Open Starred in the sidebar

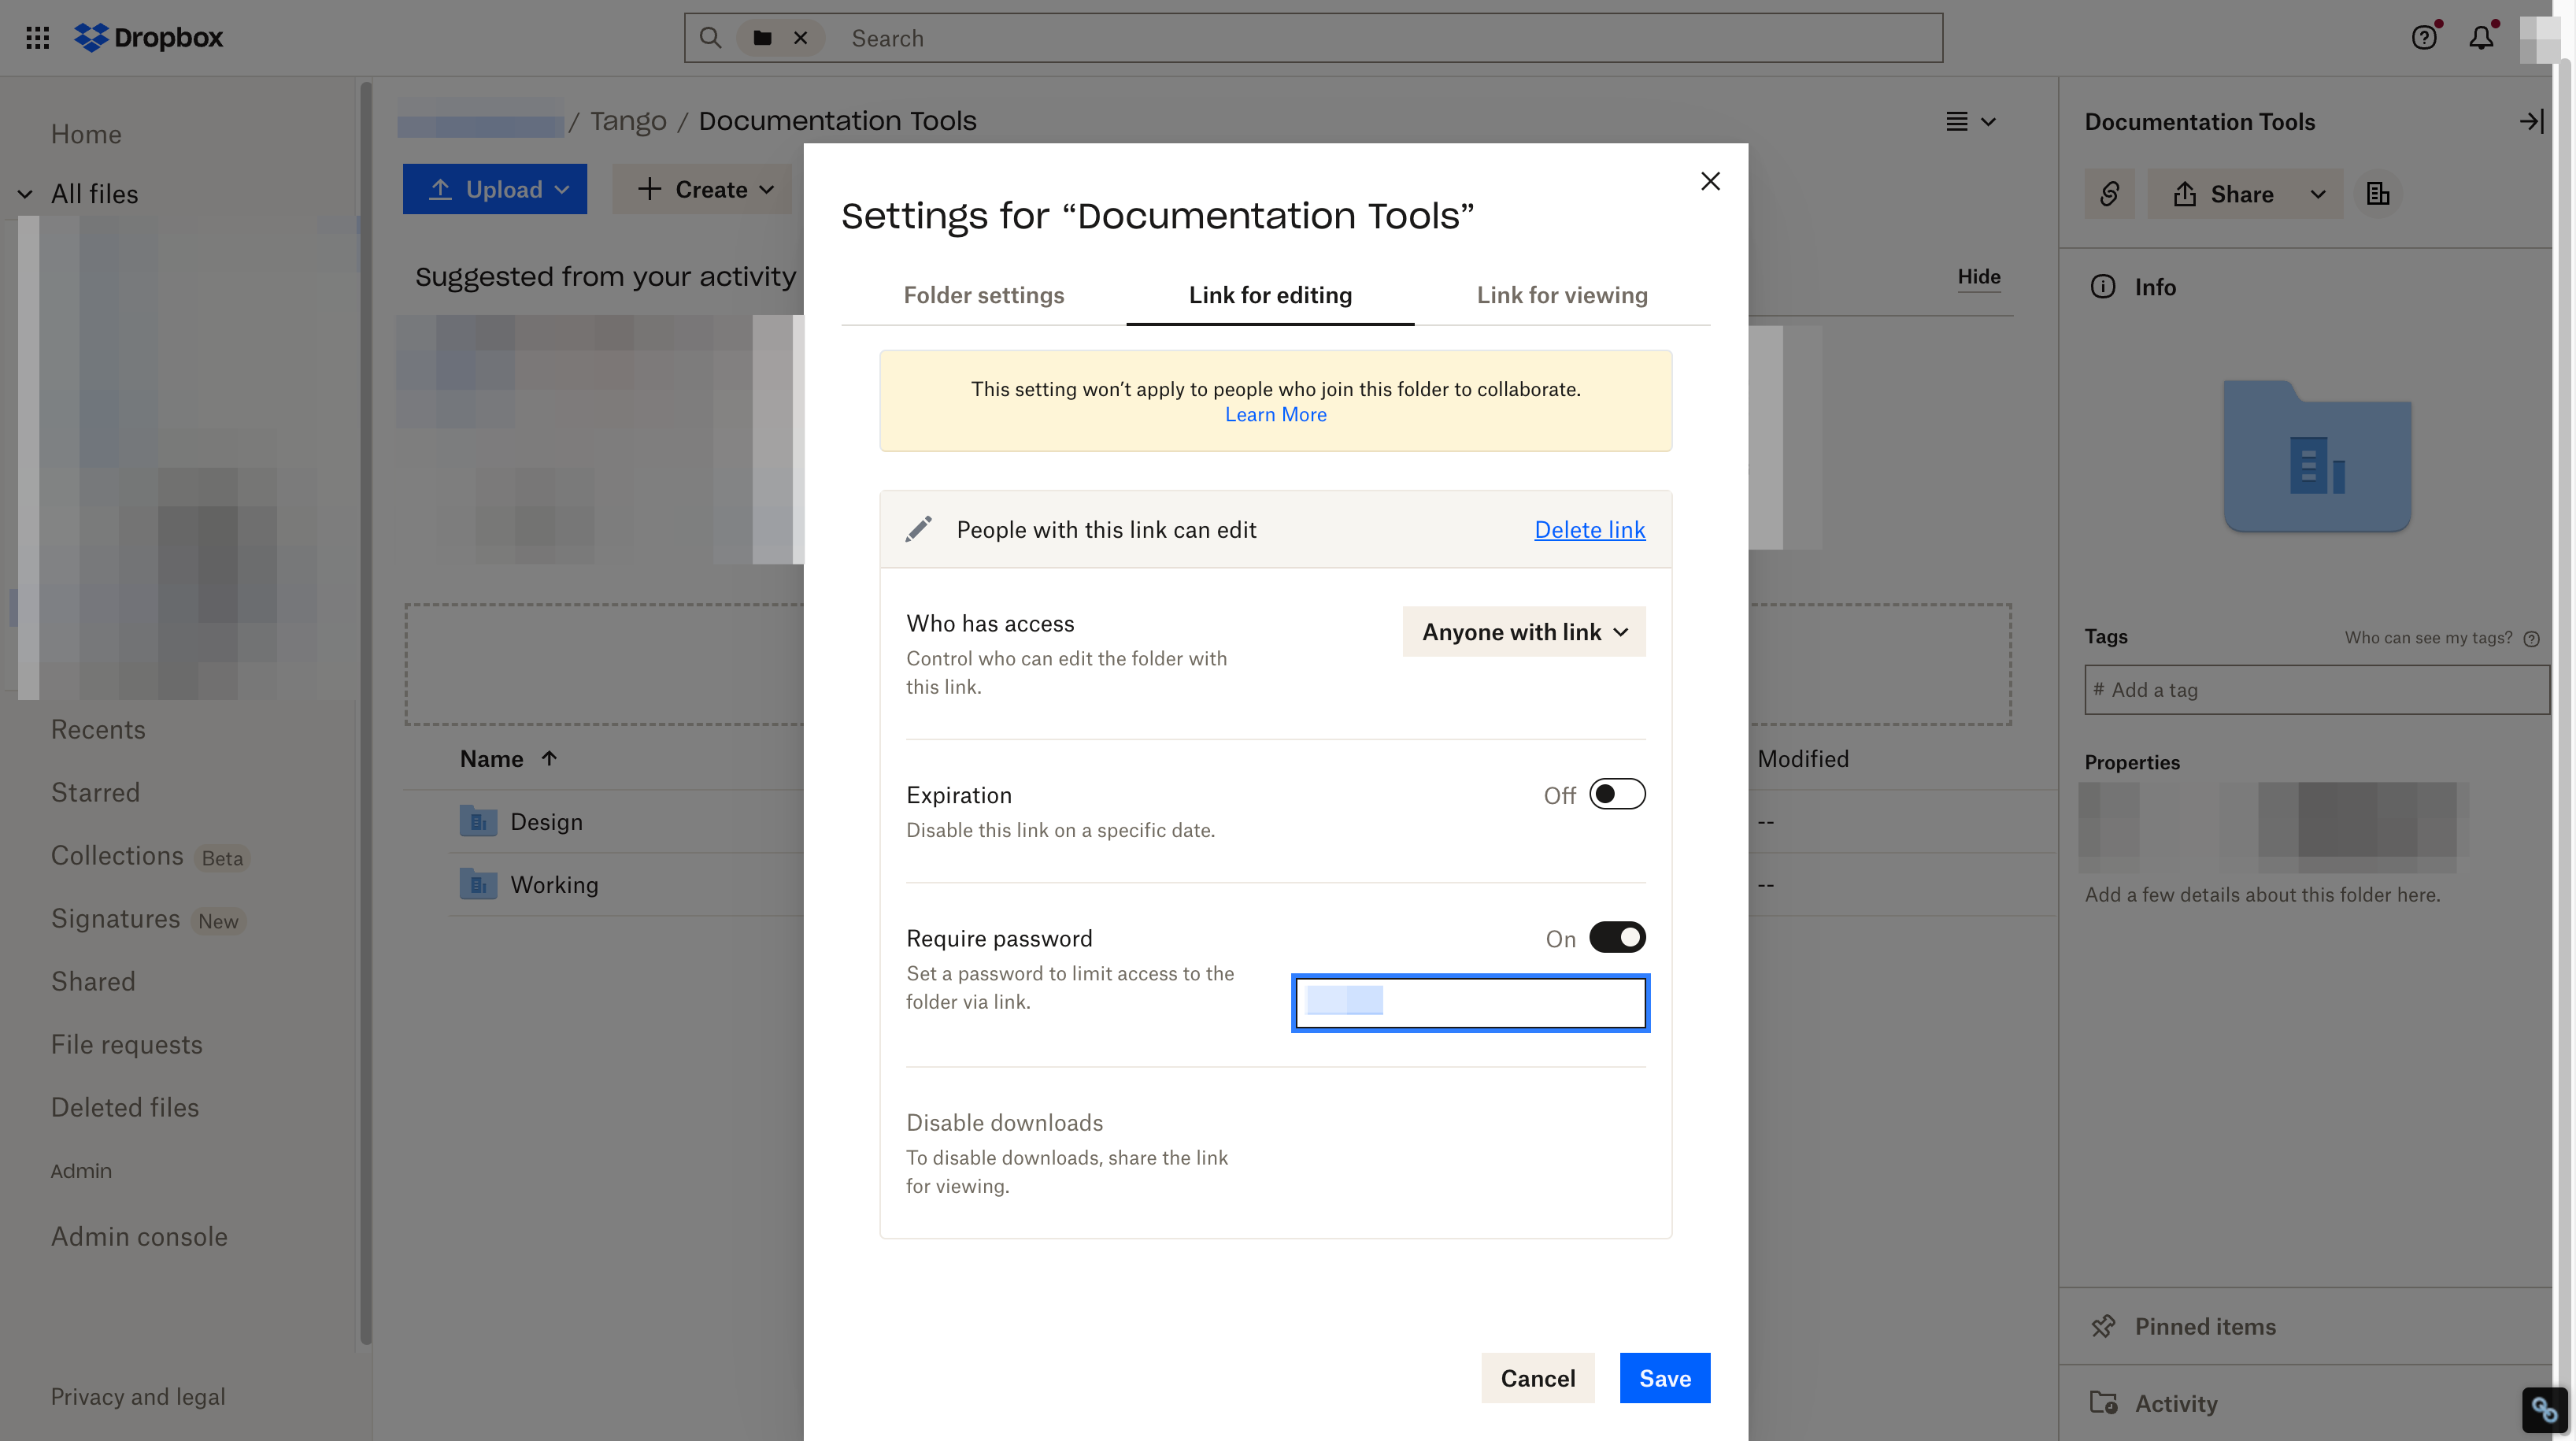(x=95, y=792)
